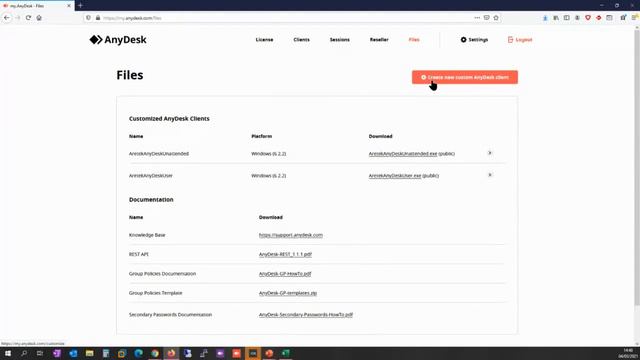
Task: Click Group Policies Template label
Action: point(156,293)
